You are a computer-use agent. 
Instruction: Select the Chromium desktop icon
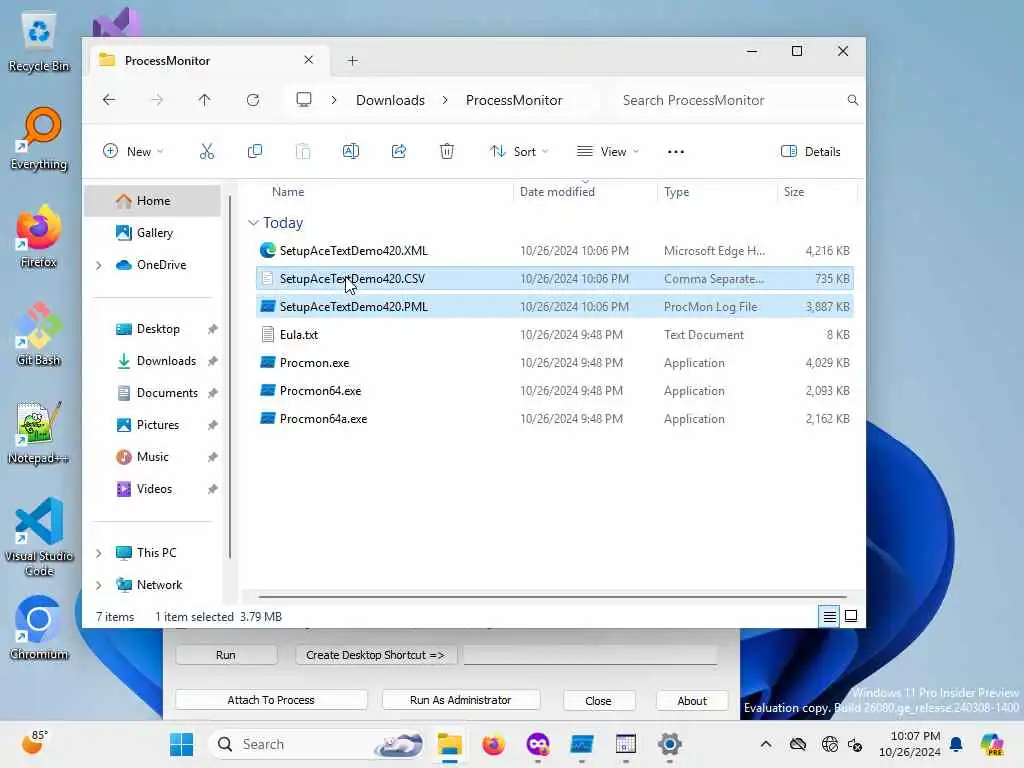click(x=39, y=628)
